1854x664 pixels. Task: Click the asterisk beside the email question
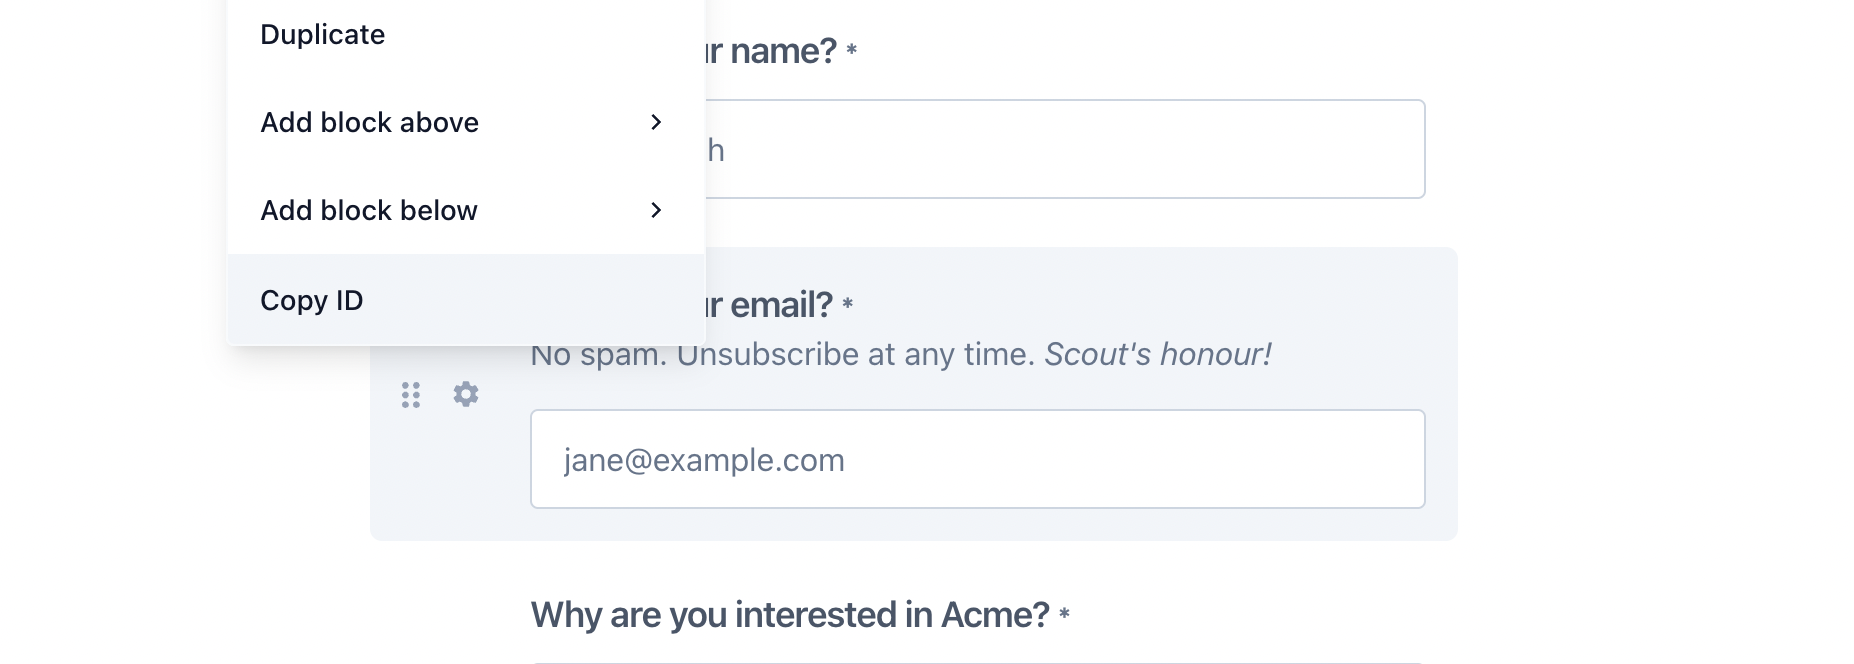[848, 304]
